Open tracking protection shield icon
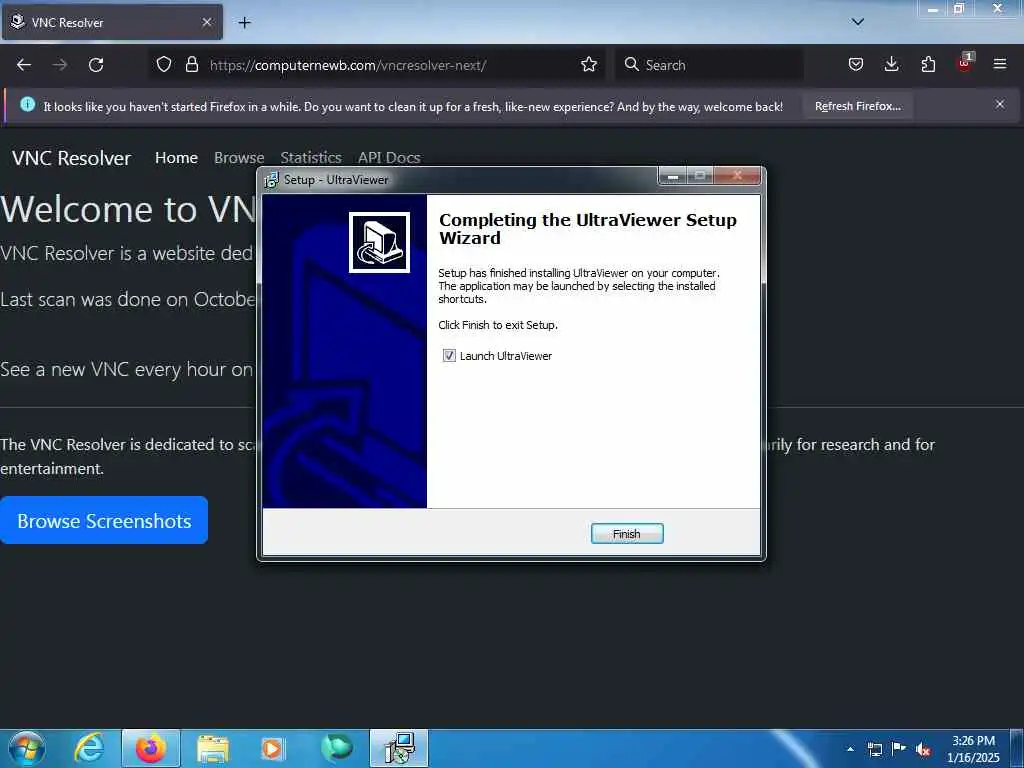Screen dimensions: 1024x768 pyautogui.click(x=164, y=64)
